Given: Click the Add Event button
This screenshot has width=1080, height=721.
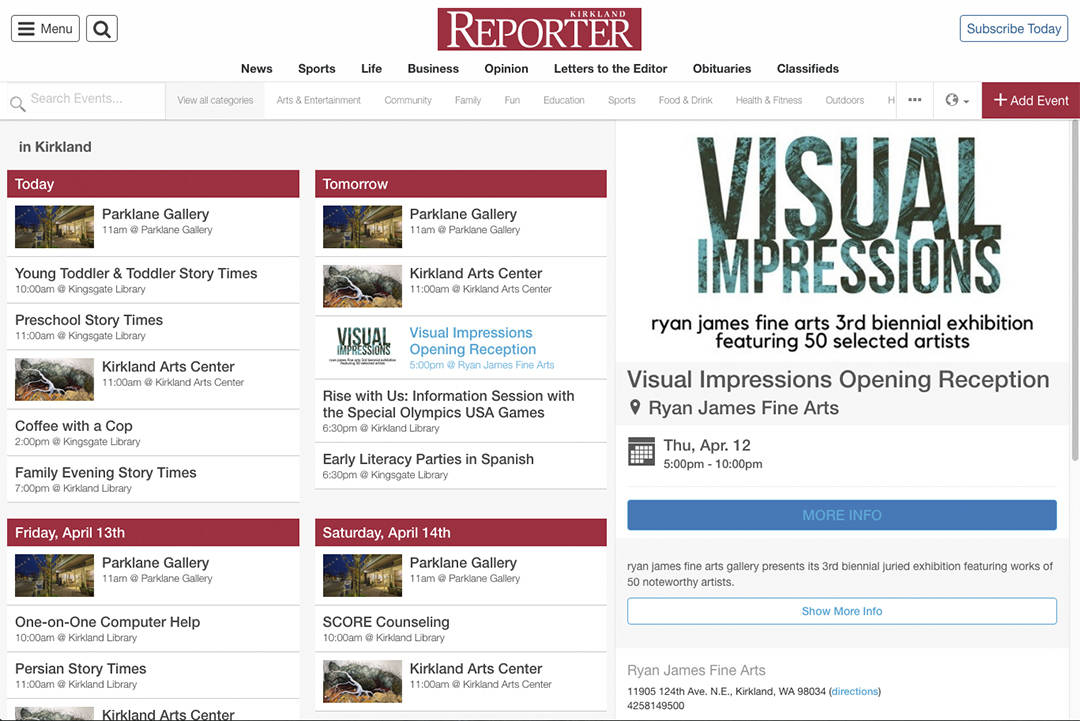Looking at the screenshot, I should click(x=1030, y=101).
